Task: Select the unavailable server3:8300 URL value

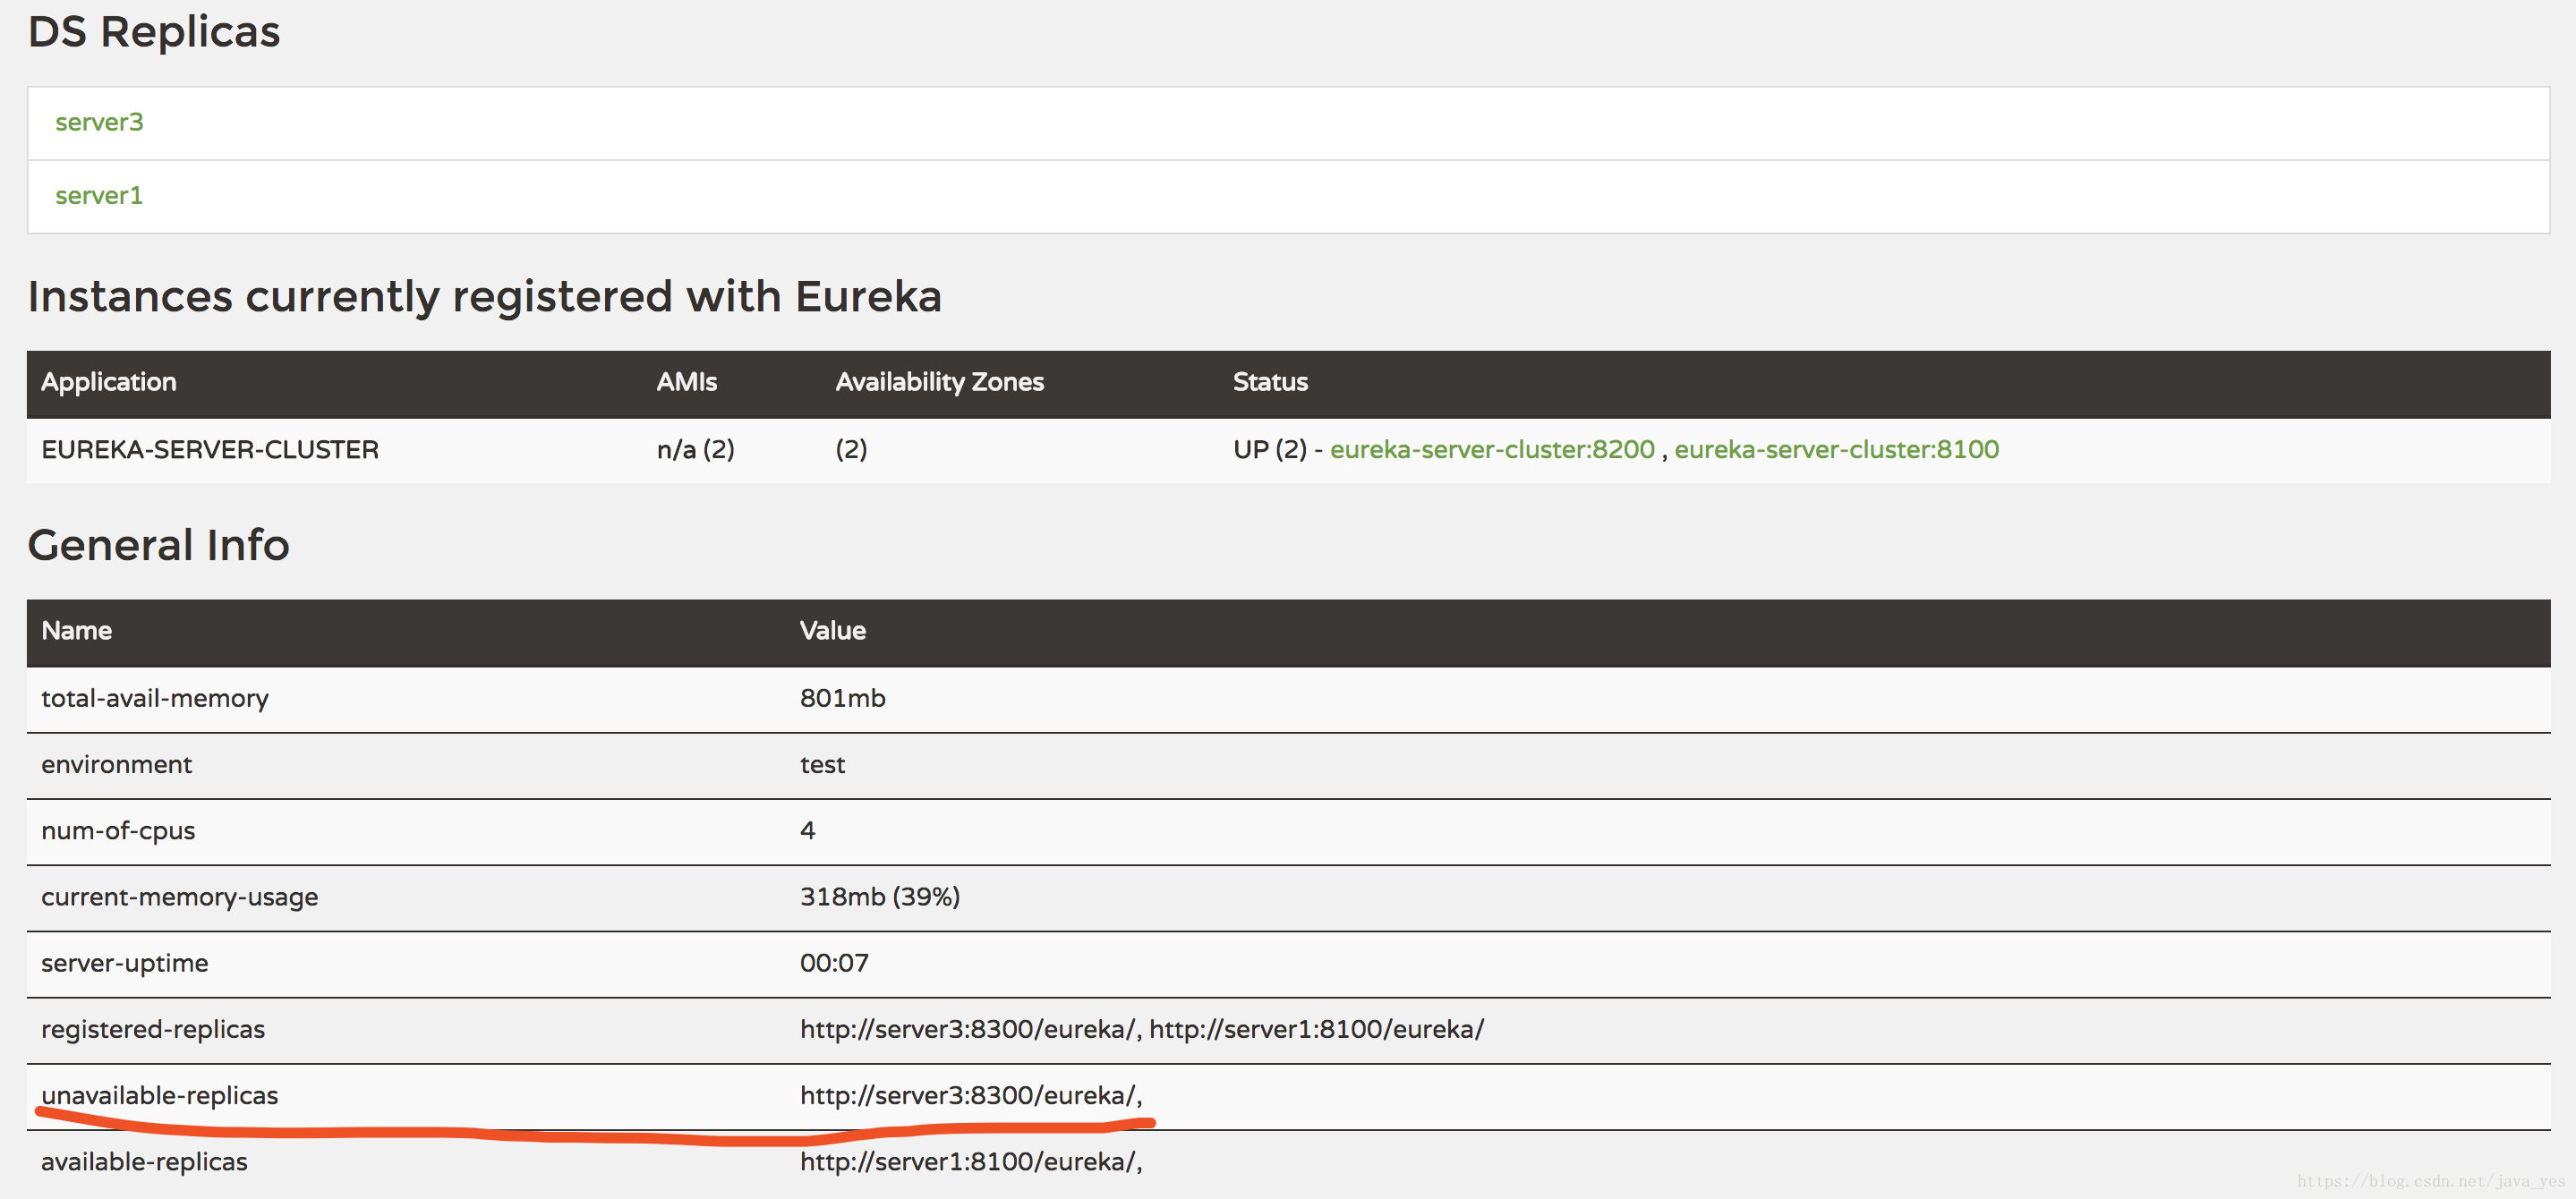Action: tap(971, 1096)
